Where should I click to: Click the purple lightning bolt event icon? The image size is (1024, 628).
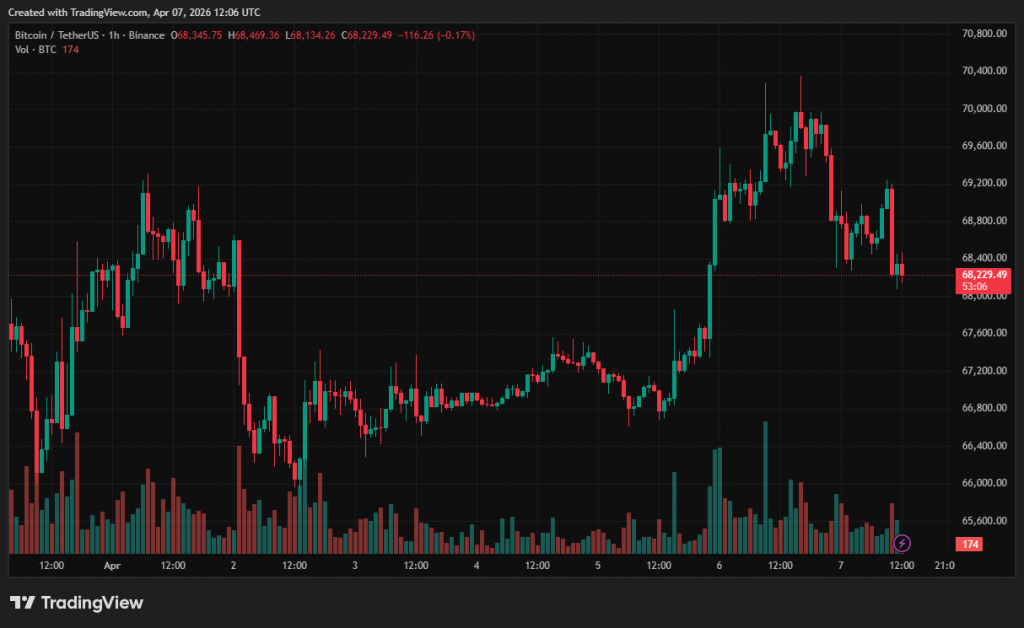point(902,543)
